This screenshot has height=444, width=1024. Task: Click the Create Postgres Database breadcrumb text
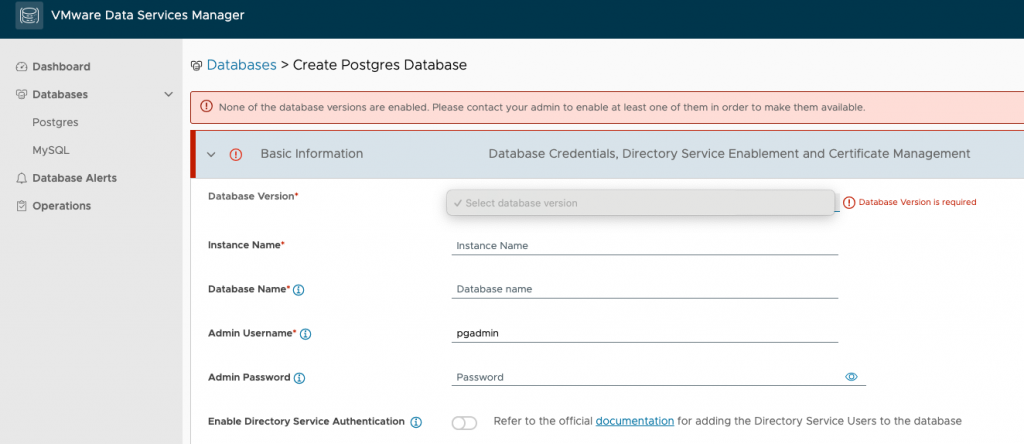tap(380, 65)
